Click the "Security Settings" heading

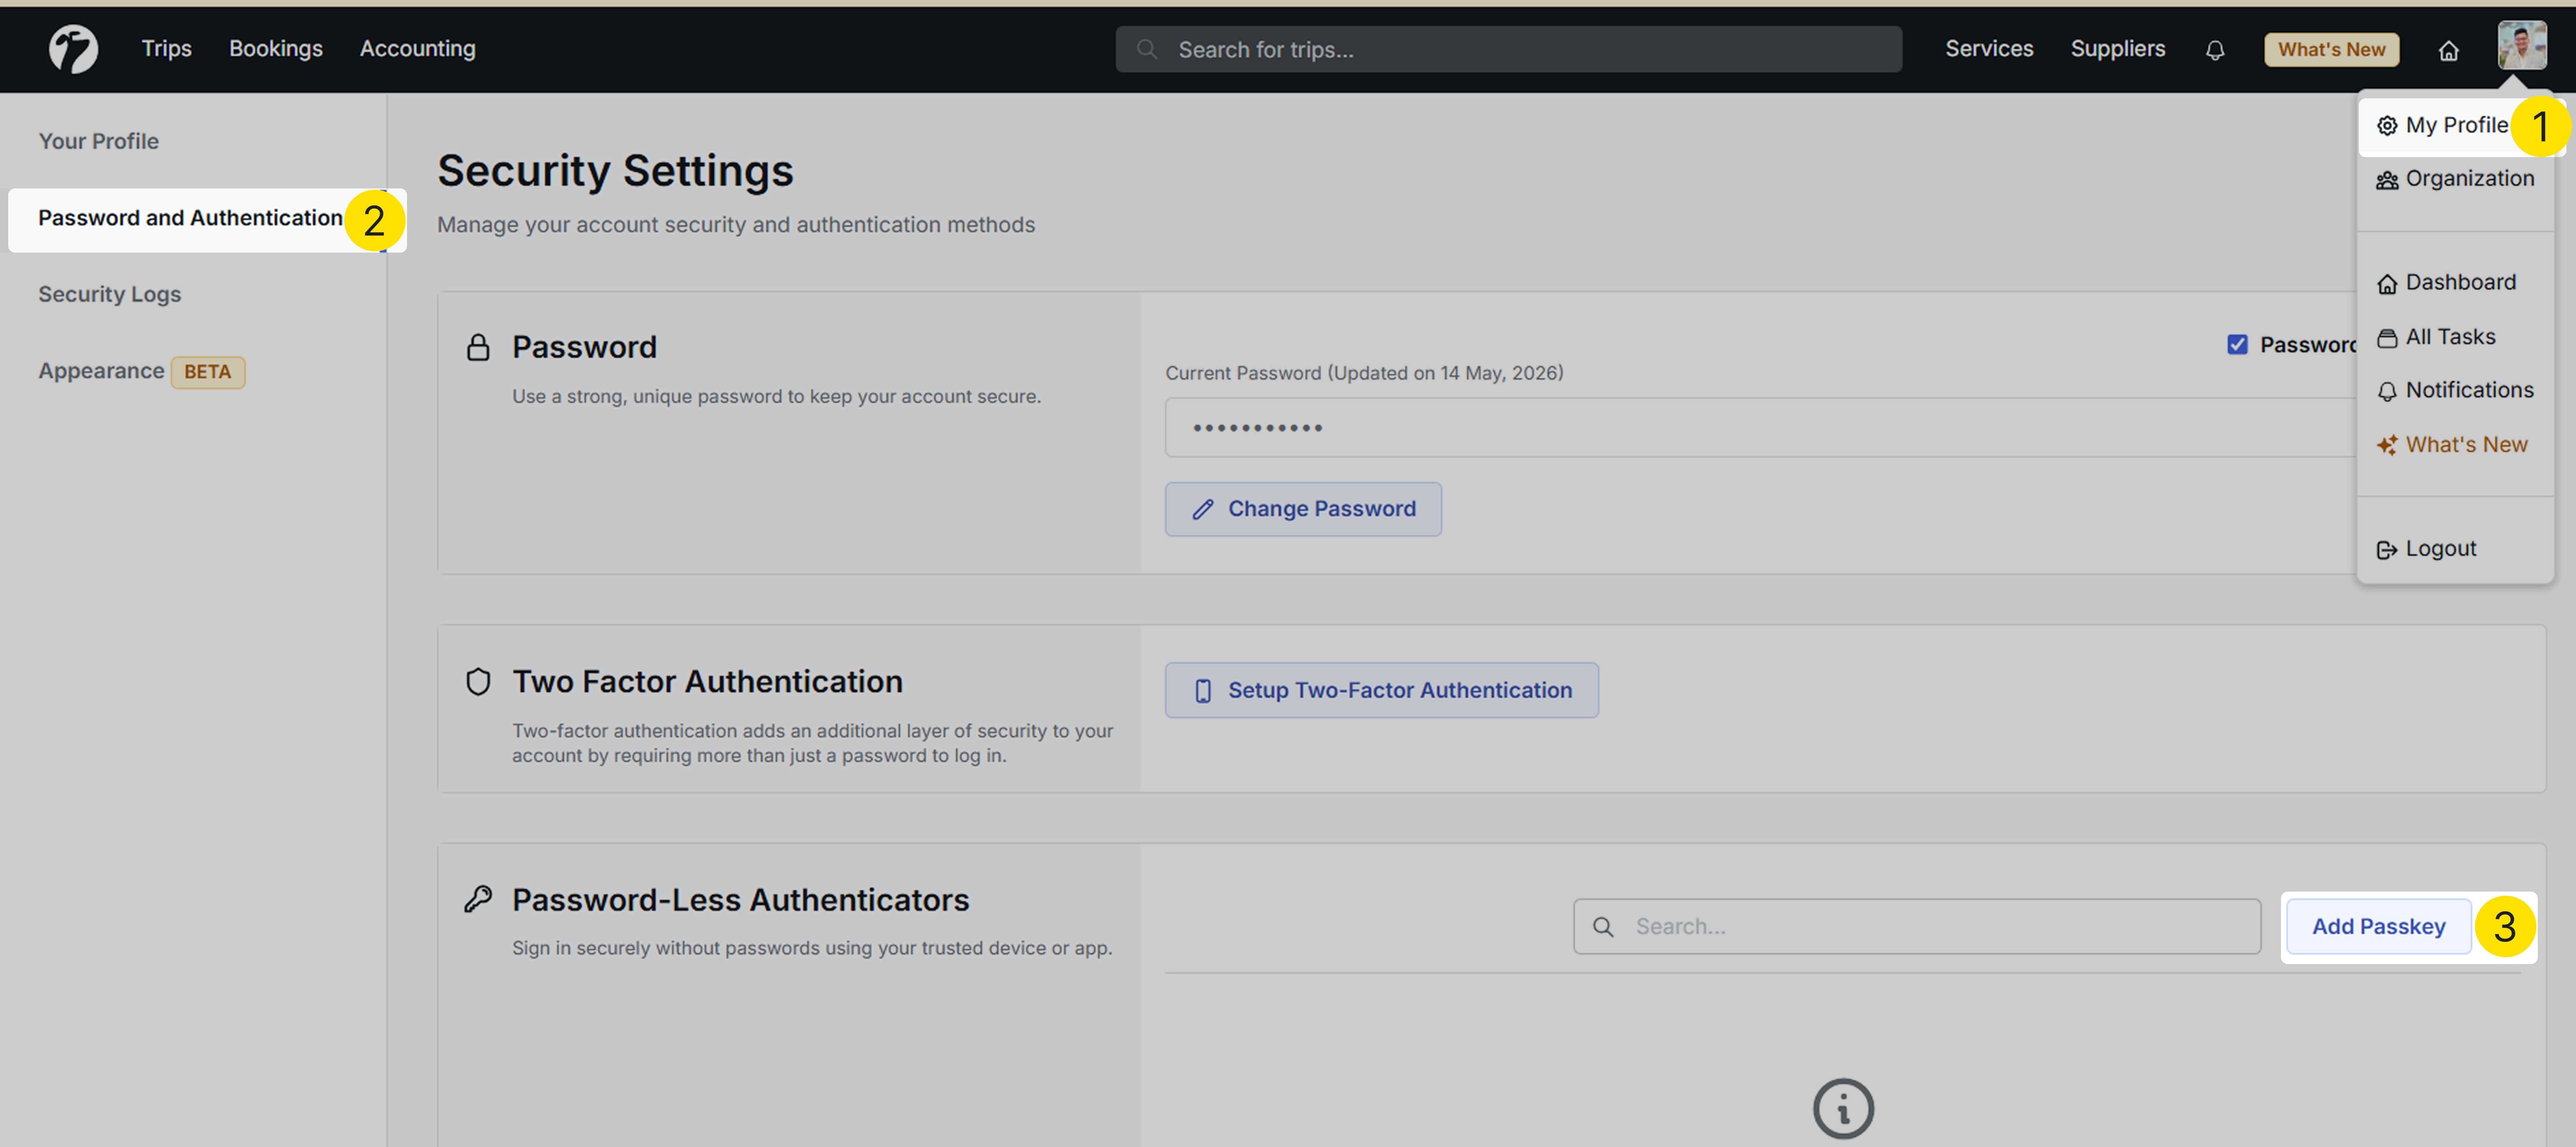(615, 171)
